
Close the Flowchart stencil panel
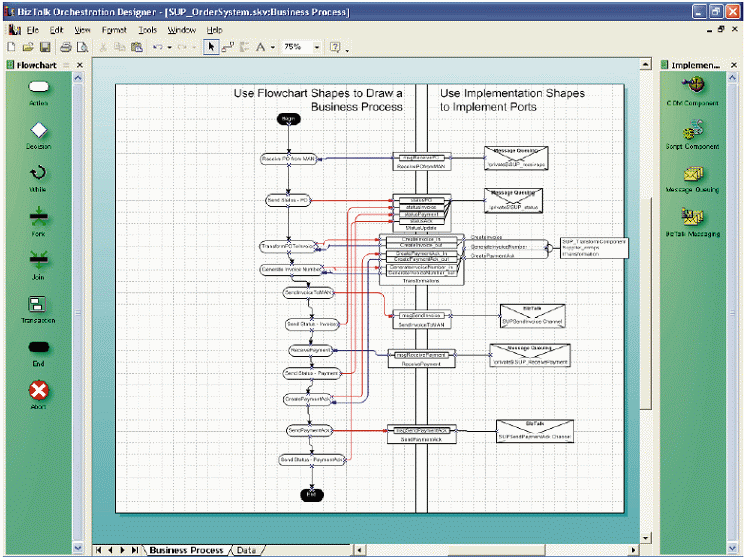click(x=80, y=65)
